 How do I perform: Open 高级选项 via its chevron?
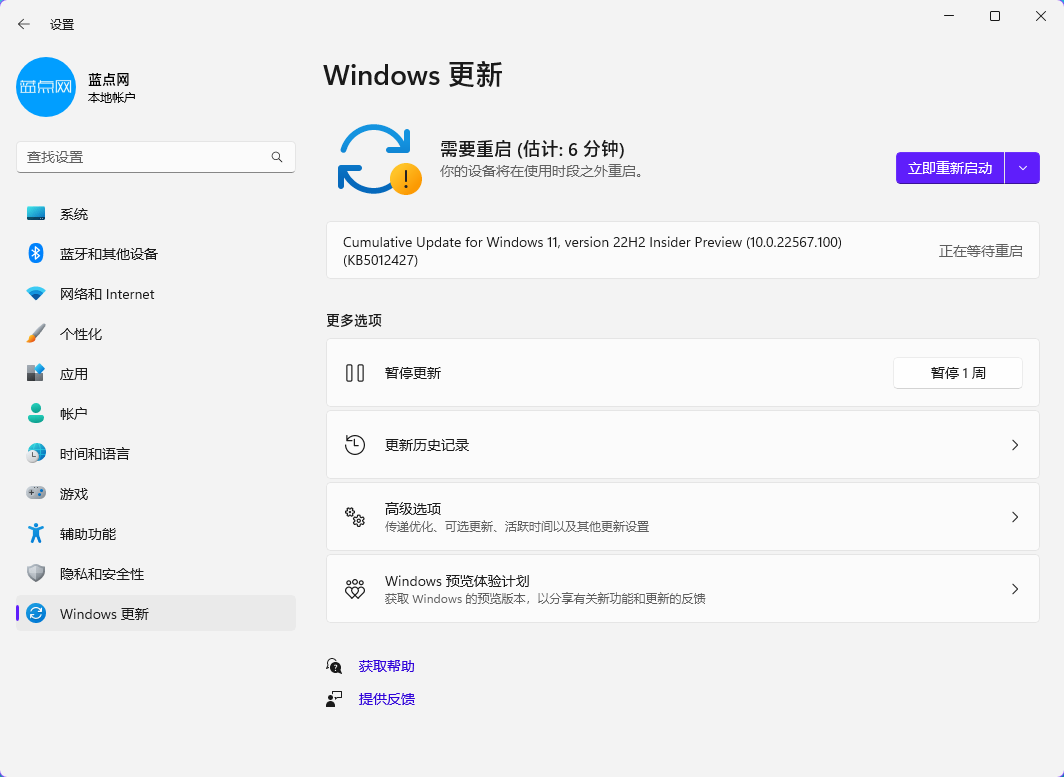point(1014,517)
